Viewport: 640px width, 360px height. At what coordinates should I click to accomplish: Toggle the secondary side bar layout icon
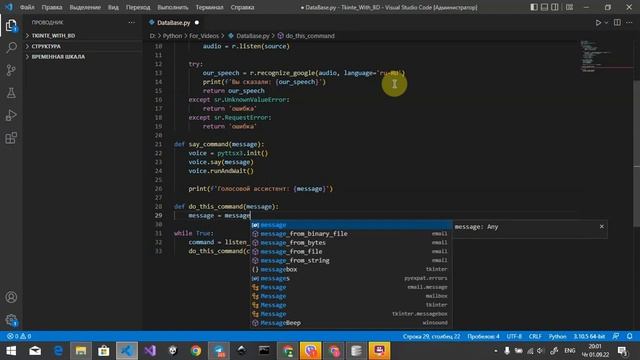[555, 7]
